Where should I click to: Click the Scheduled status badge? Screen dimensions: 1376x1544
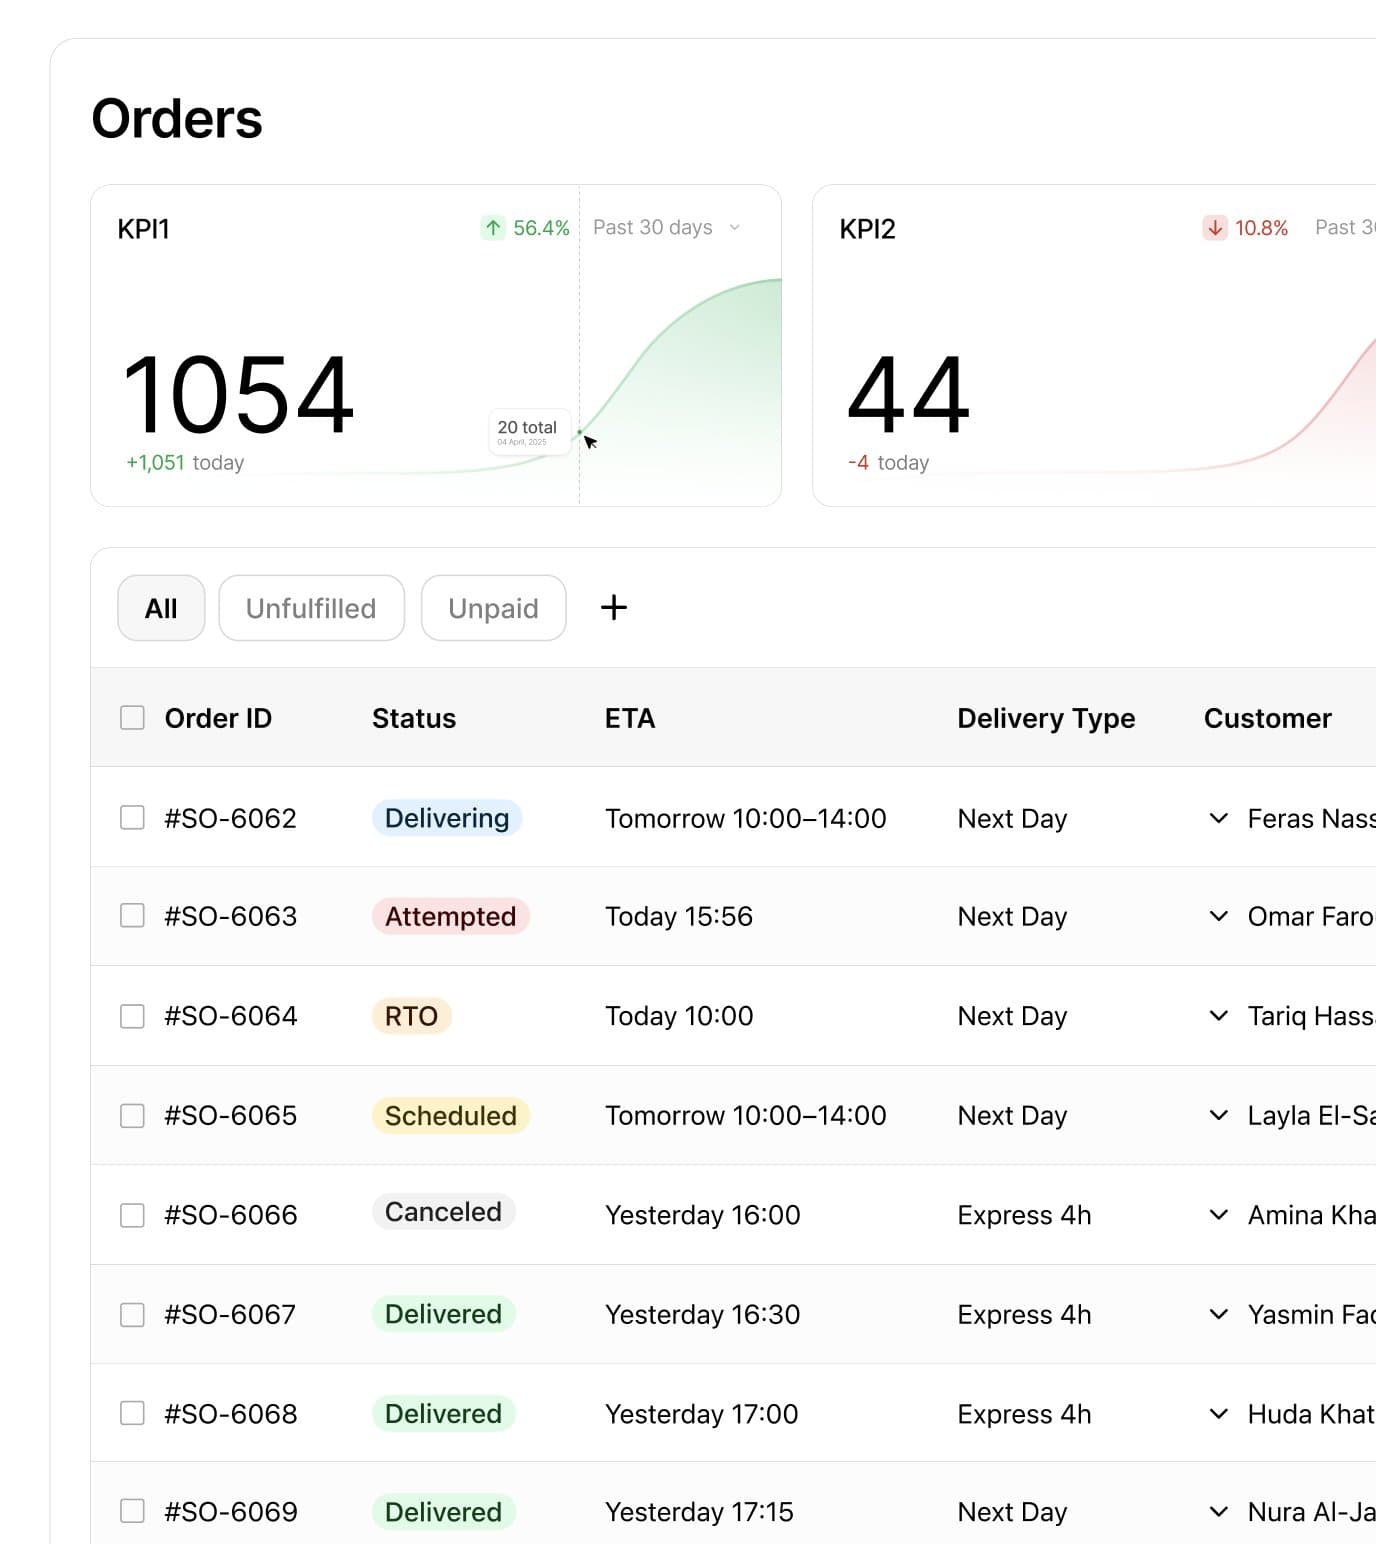point(451,1115)
